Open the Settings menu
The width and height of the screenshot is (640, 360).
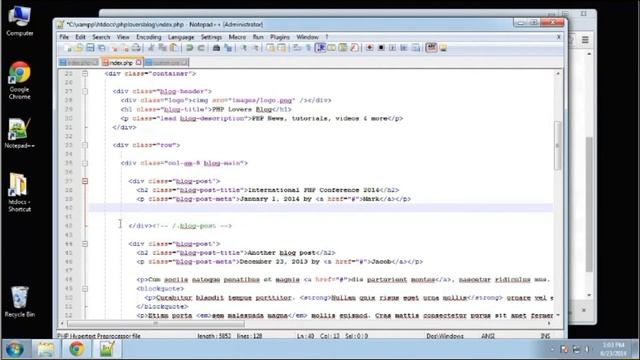(211, 37)
